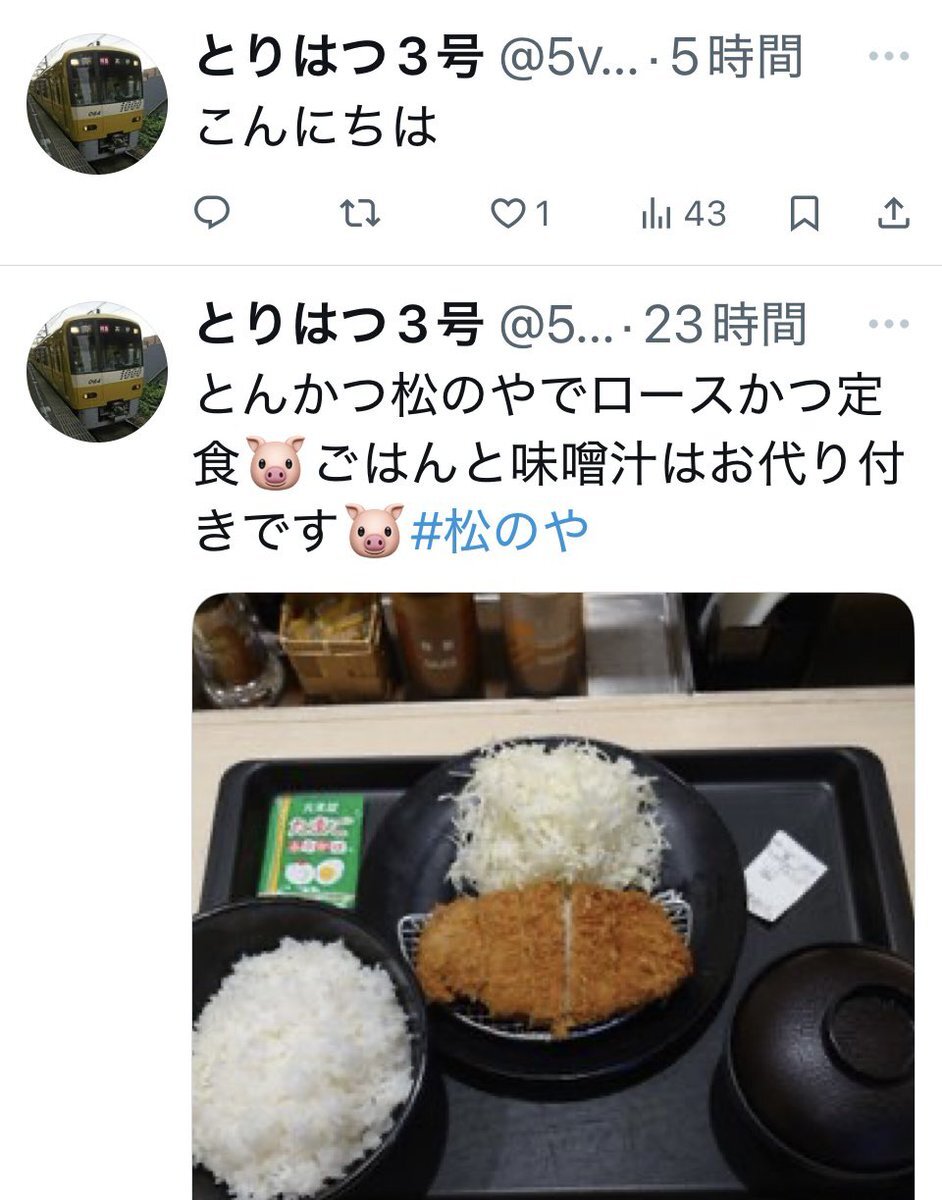The width and height of the screenshot is (942, 1200).
Task: View analytics showing 43 views
Action: coord(683,213)
